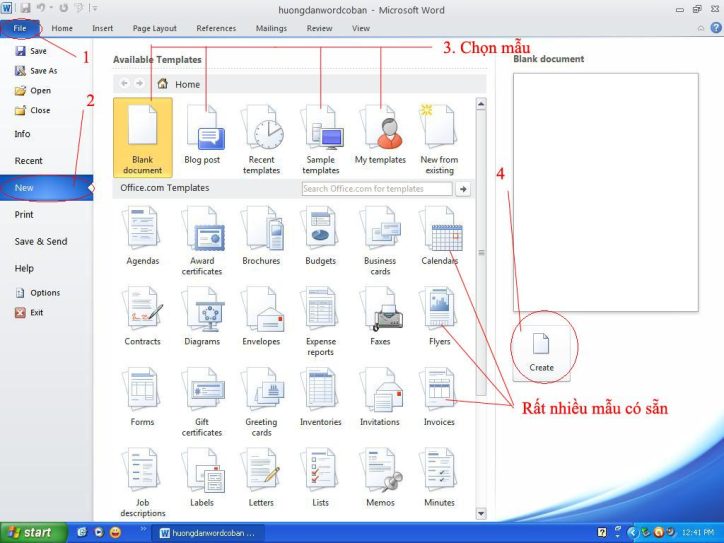Screen dimensions: 724x543
Task: Click the Windows start button
Action: (x=33, y=532)
